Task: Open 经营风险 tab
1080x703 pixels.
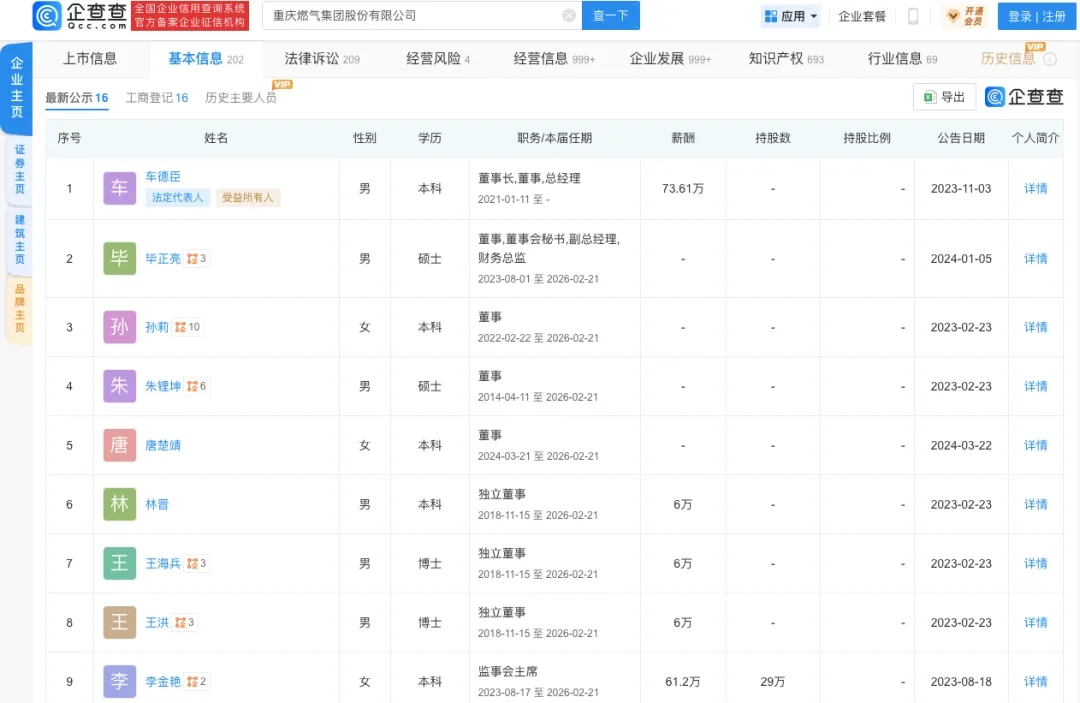Action: tap(438, 59)
